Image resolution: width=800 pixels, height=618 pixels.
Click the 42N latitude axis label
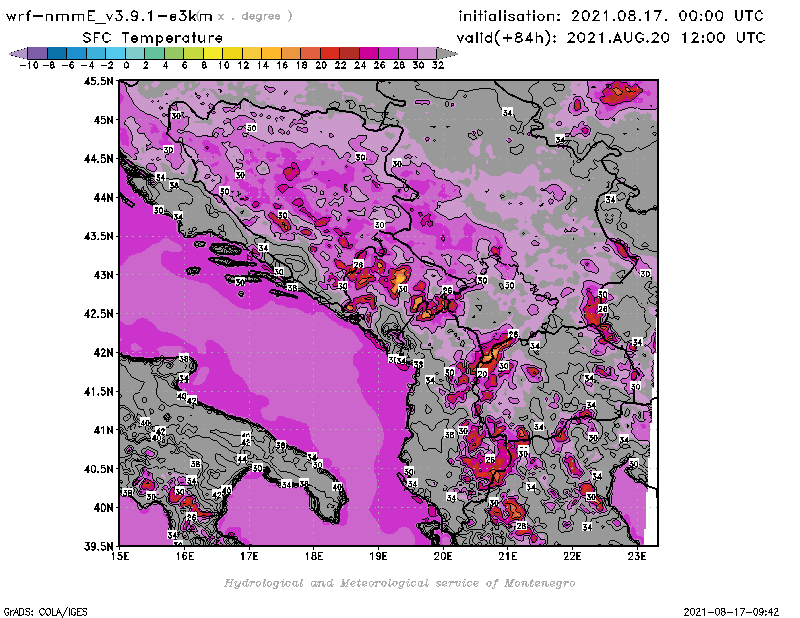[103, 352]
